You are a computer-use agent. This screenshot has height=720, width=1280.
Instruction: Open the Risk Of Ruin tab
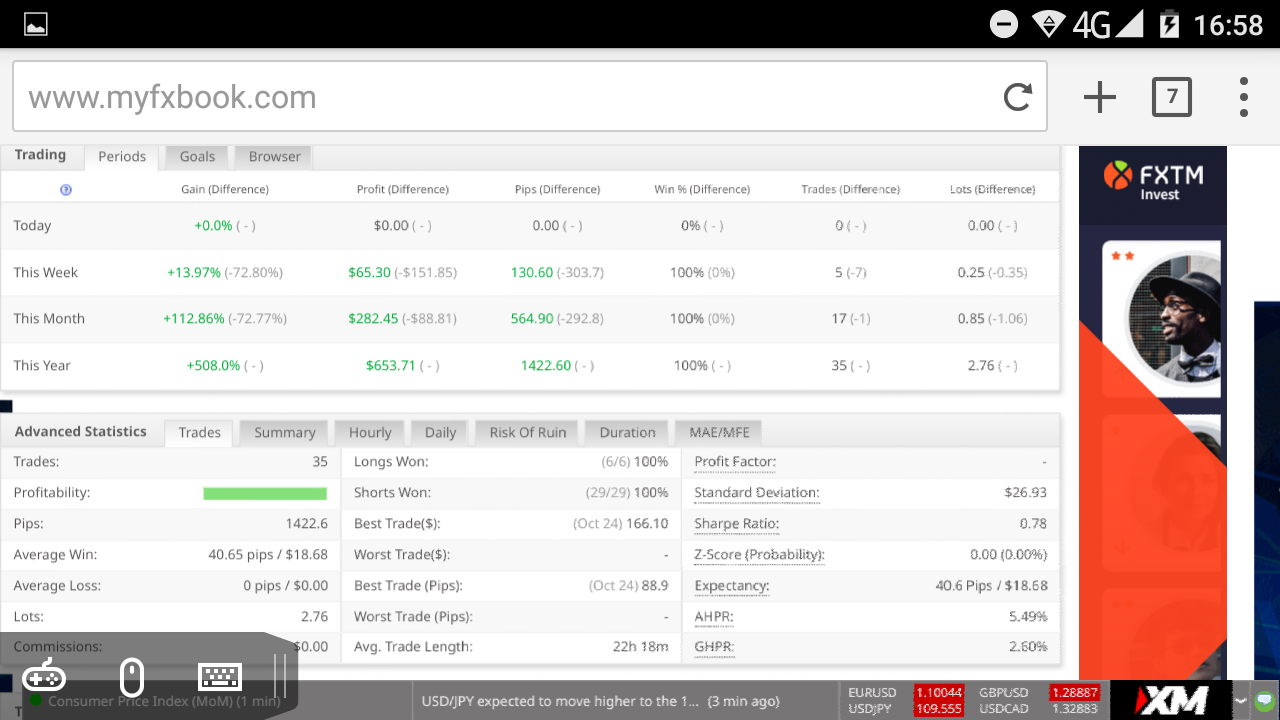tap(528, 433)
